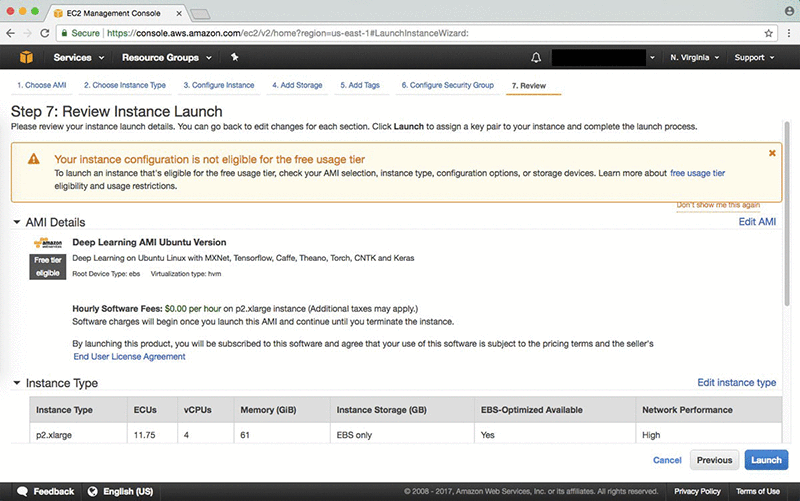The height and width of the screenshot is (501, 800).
Task: Collapse the AMI Details section
Action: 16,222
